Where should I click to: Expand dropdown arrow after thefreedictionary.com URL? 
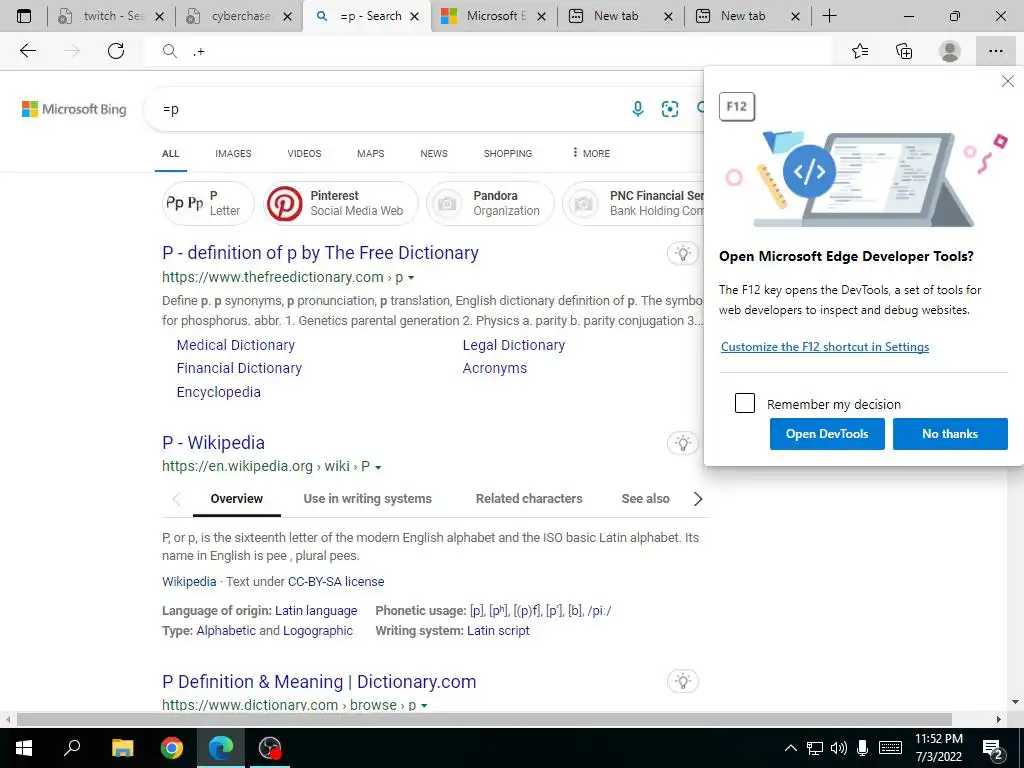point(411,278)
